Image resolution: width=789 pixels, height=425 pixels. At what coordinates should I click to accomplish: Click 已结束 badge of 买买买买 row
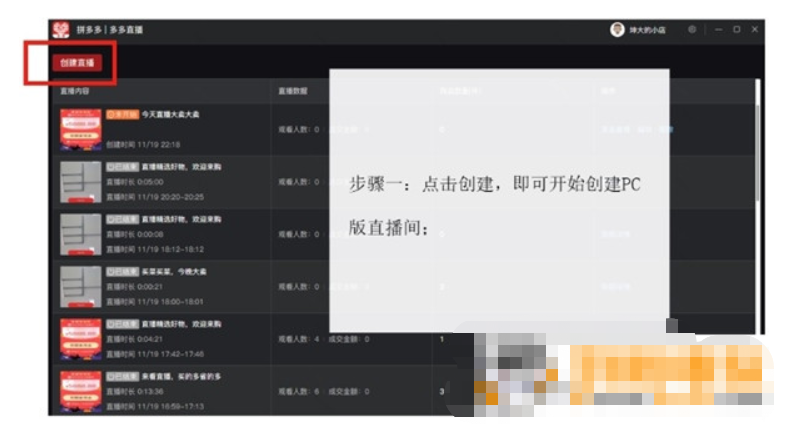(x=122, y=272)
